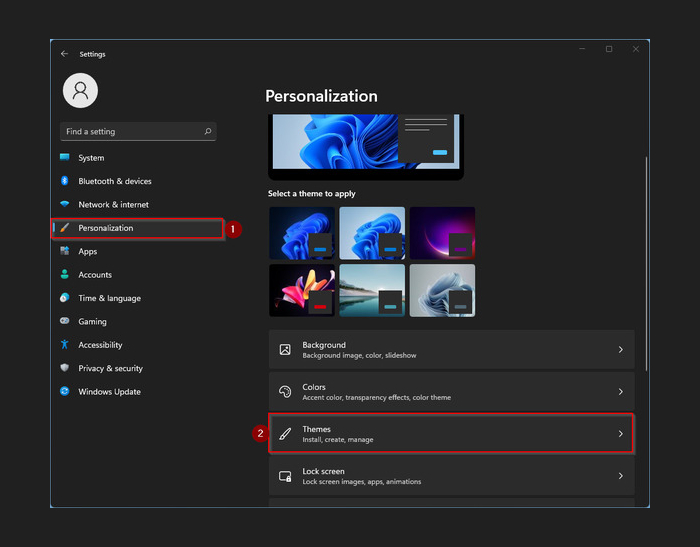
Task: Click the Accounts person icon
Action: pyautogui.click(x=65, y=274)
